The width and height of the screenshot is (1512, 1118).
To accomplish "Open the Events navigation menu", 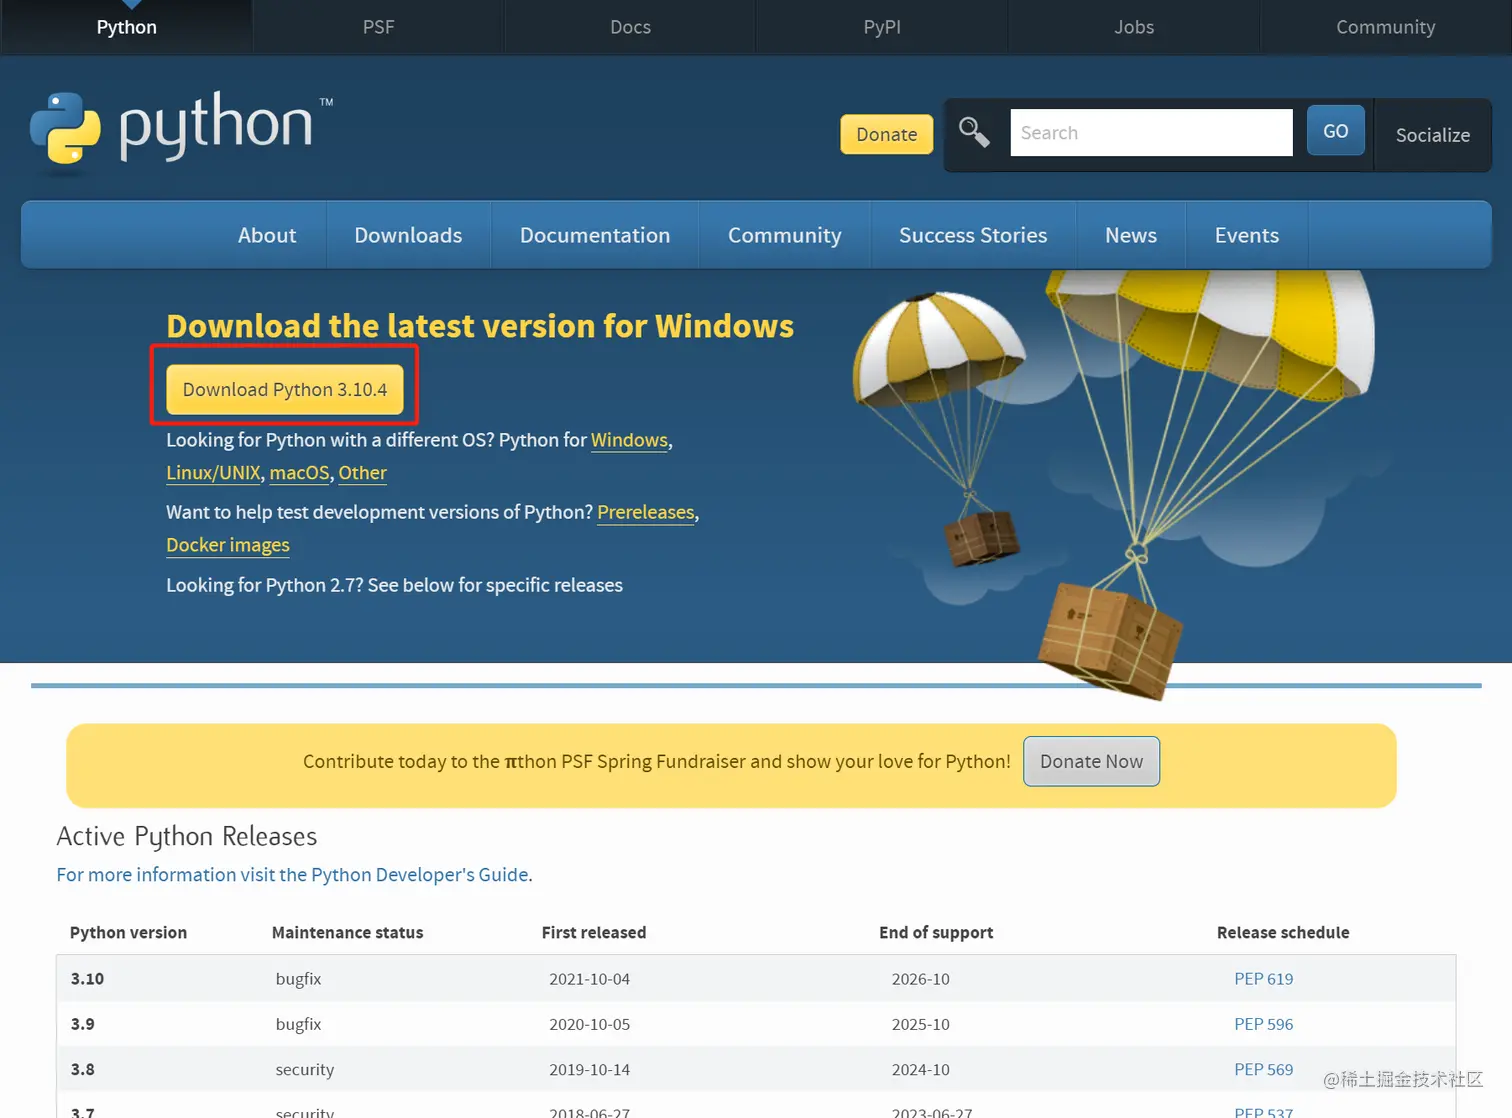I will pyautogui.click(x=1247, y=235).
